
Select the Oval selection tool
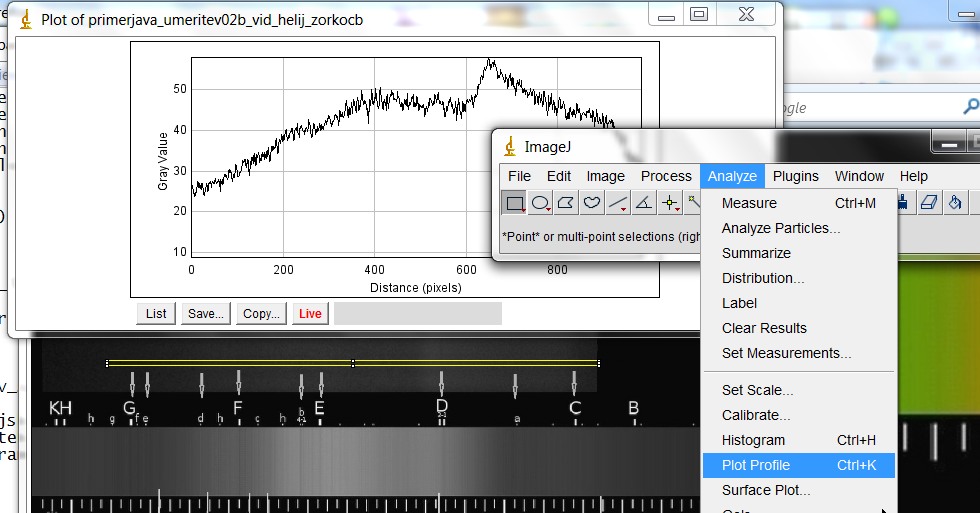(x=541, y=203)
